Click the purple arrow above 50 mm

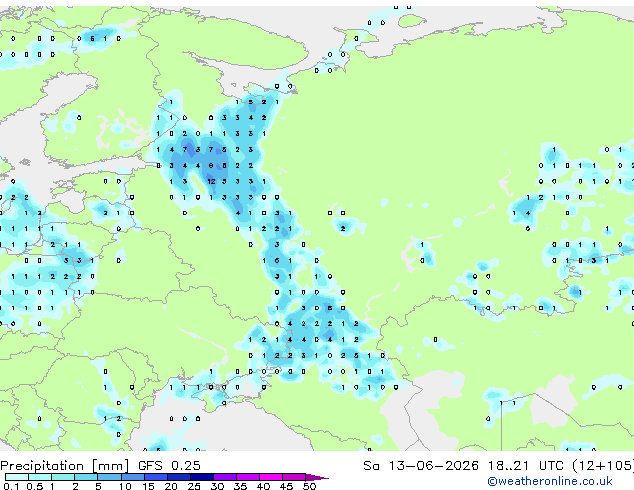pyautogui.click(x=317, y=477)
